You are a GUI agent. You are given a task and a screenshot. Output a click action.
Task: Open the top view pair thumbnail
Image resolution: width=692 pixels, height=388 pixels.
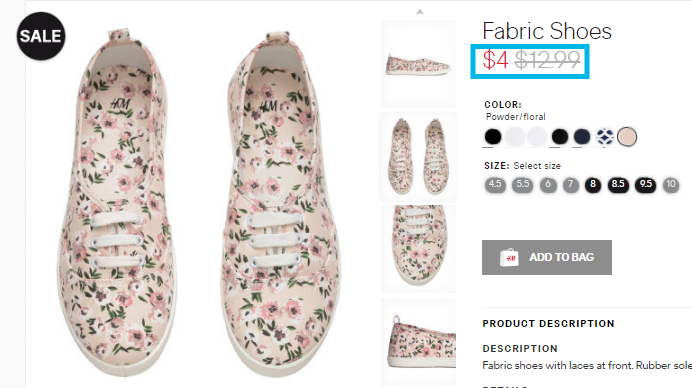point(418,157)
